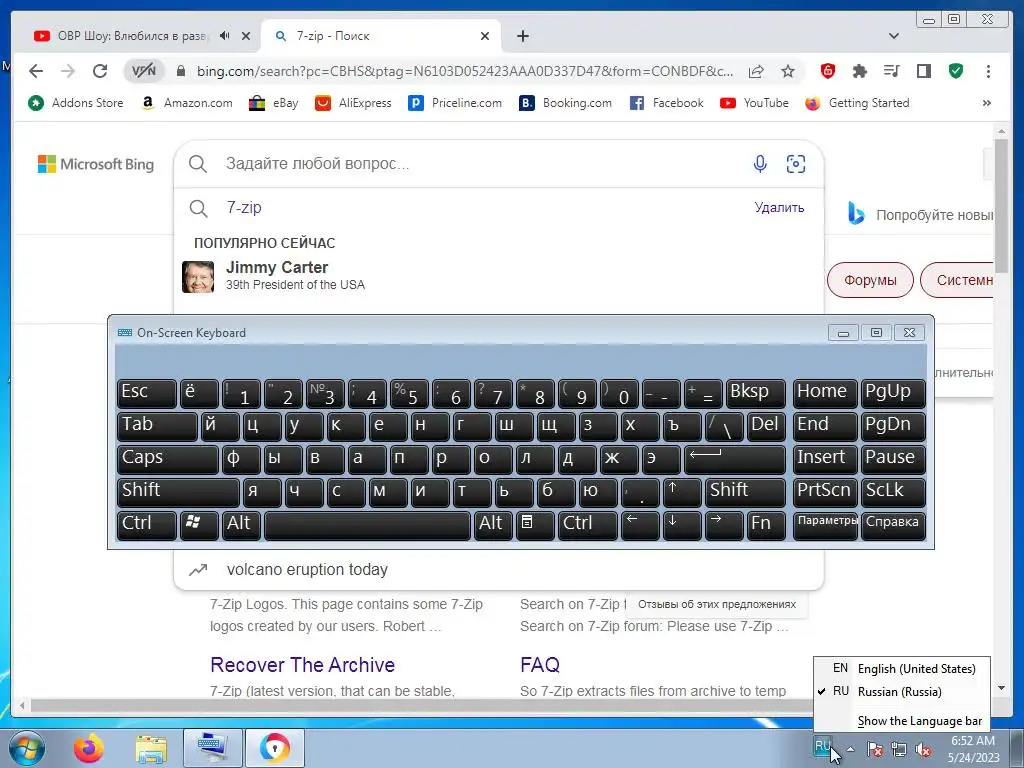Open the Recover The Archive link

click(302, 665)
